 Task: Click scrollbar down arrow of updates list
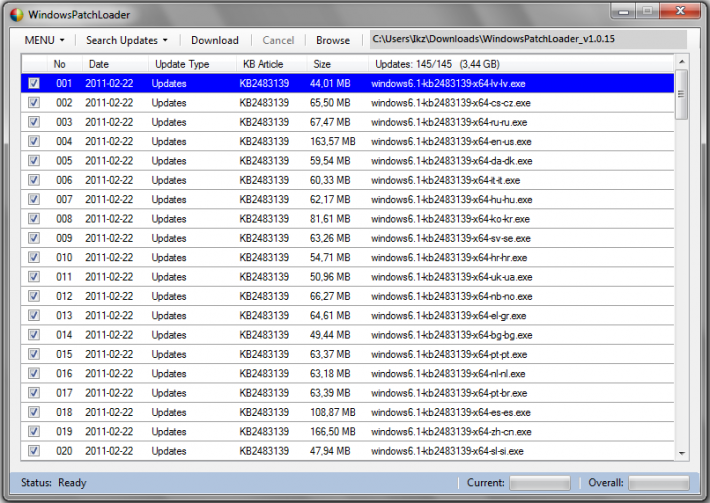pos(681,453)
